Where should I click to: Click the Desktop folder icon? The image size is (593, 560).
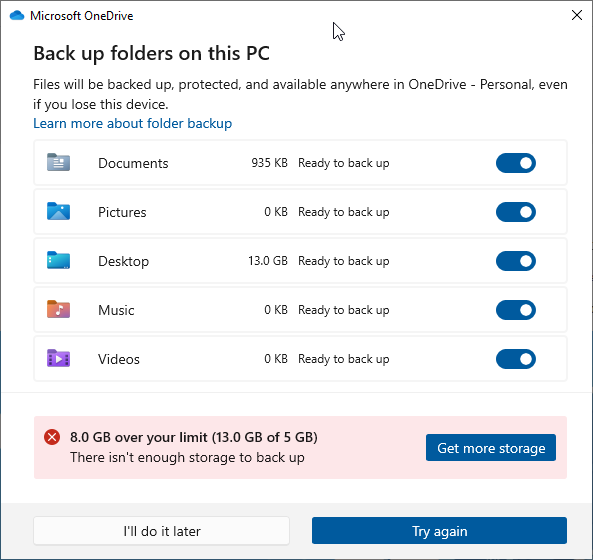pos(58,261)
